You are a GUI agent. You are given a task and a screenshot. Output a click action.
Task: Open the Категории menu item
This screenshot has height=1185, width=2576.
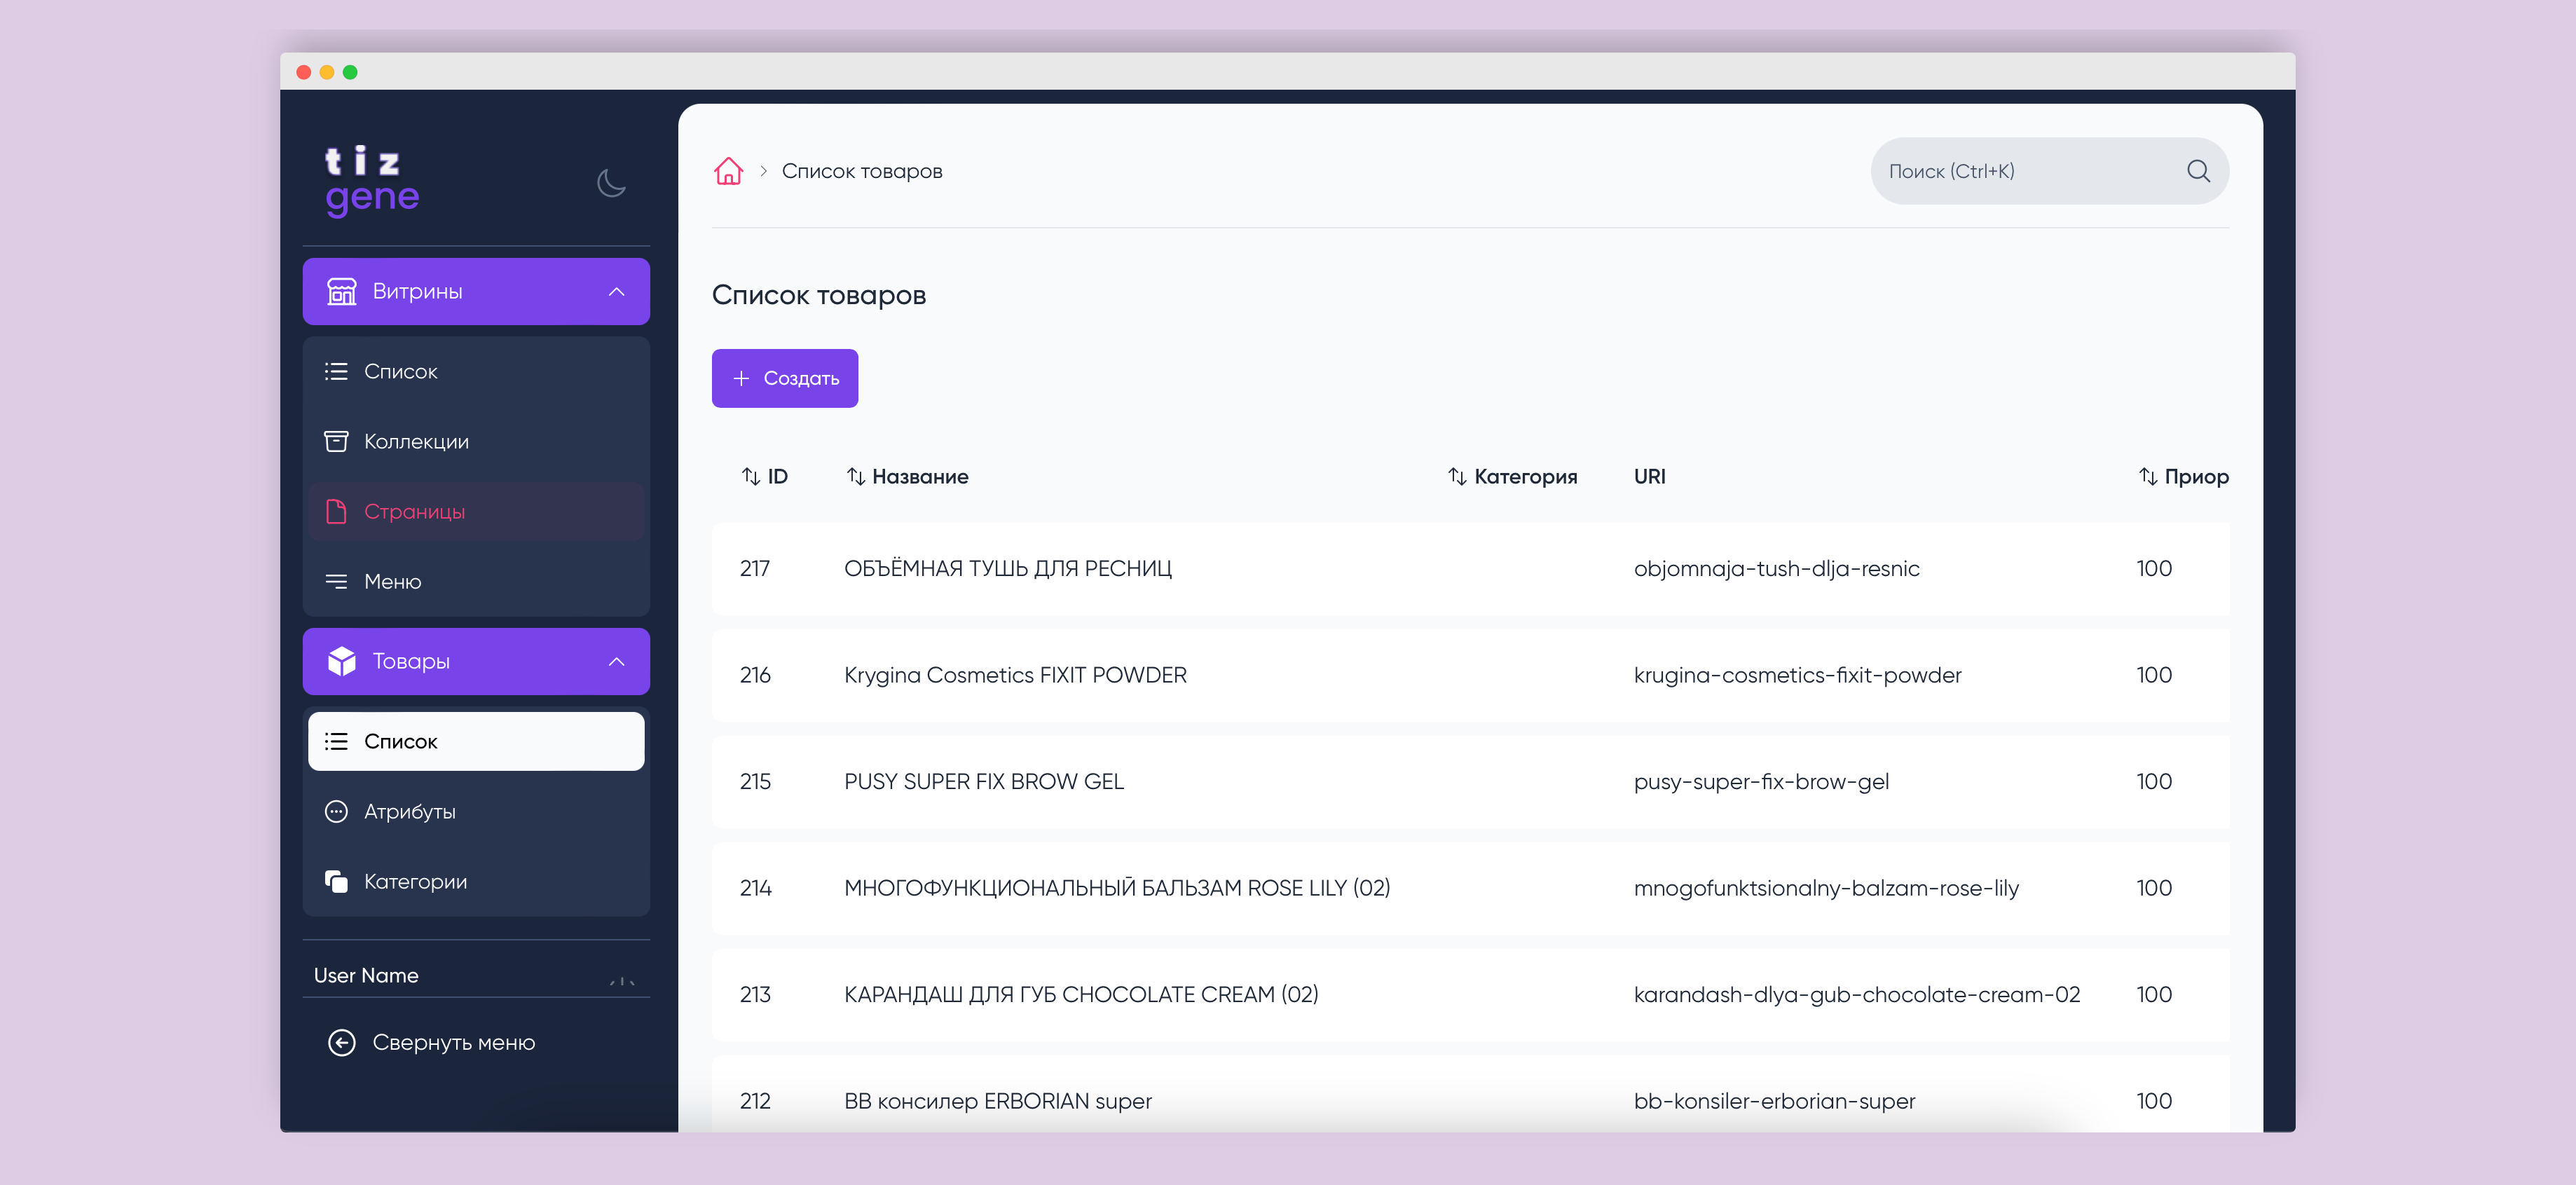tap(476, 881)
